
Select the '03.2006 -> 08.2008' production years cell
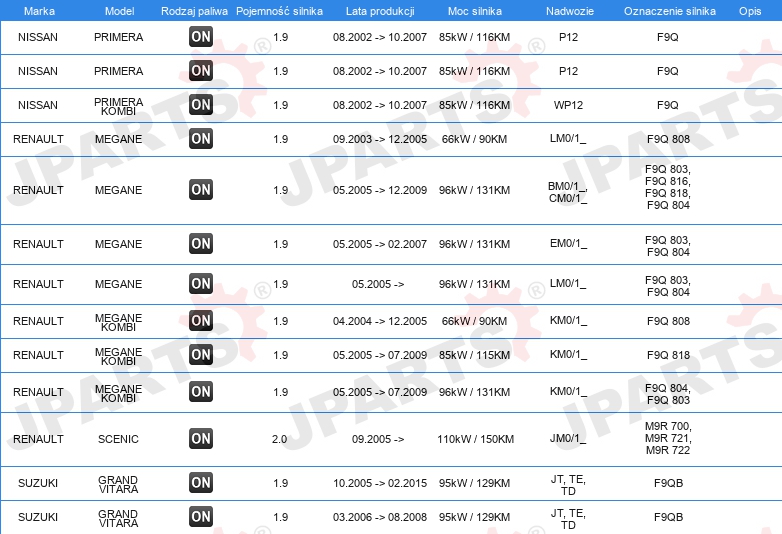380,517
